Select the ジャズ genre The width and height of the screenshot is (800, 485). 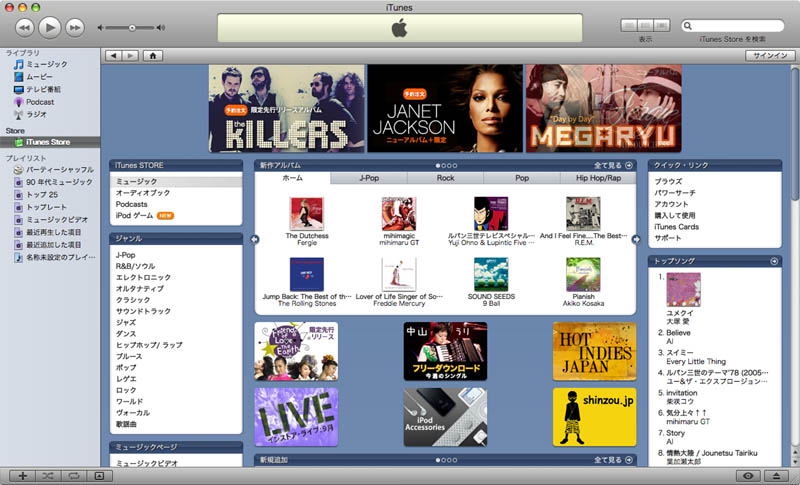pyautogui.click(x=126, y=322)
